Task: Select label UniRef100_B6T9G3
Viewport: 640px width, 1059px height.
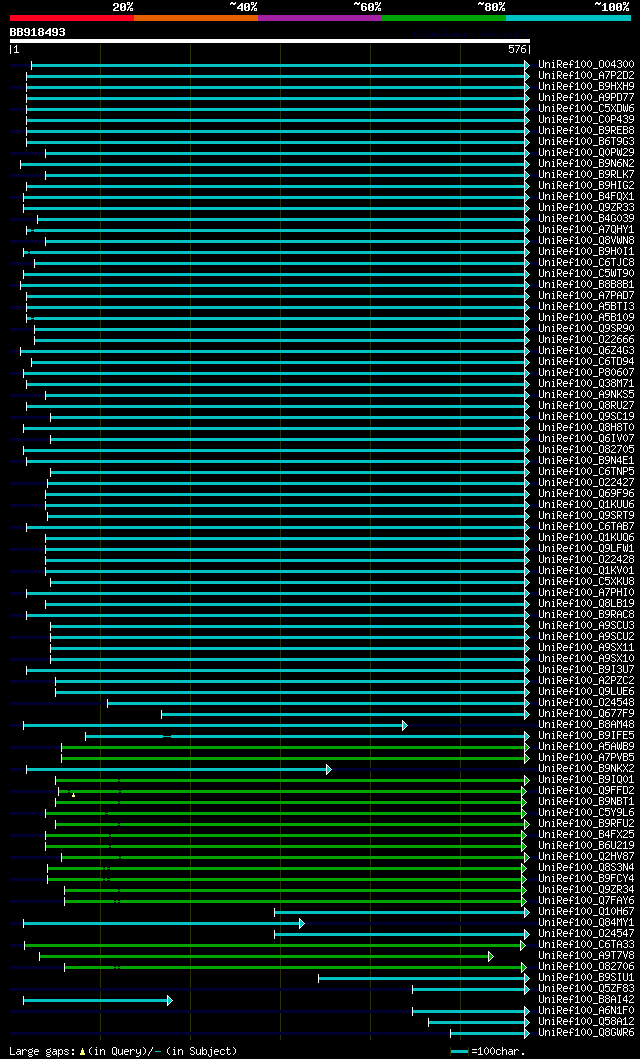Action: [x=586, y=142]
